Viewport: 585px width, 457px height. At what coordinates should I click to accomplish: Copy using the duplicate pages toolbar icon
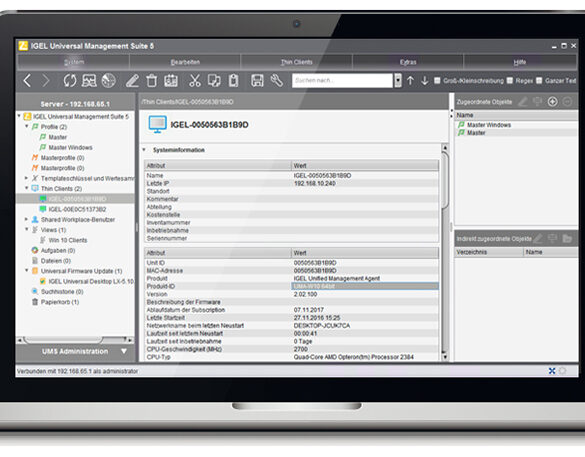(214, 81)
